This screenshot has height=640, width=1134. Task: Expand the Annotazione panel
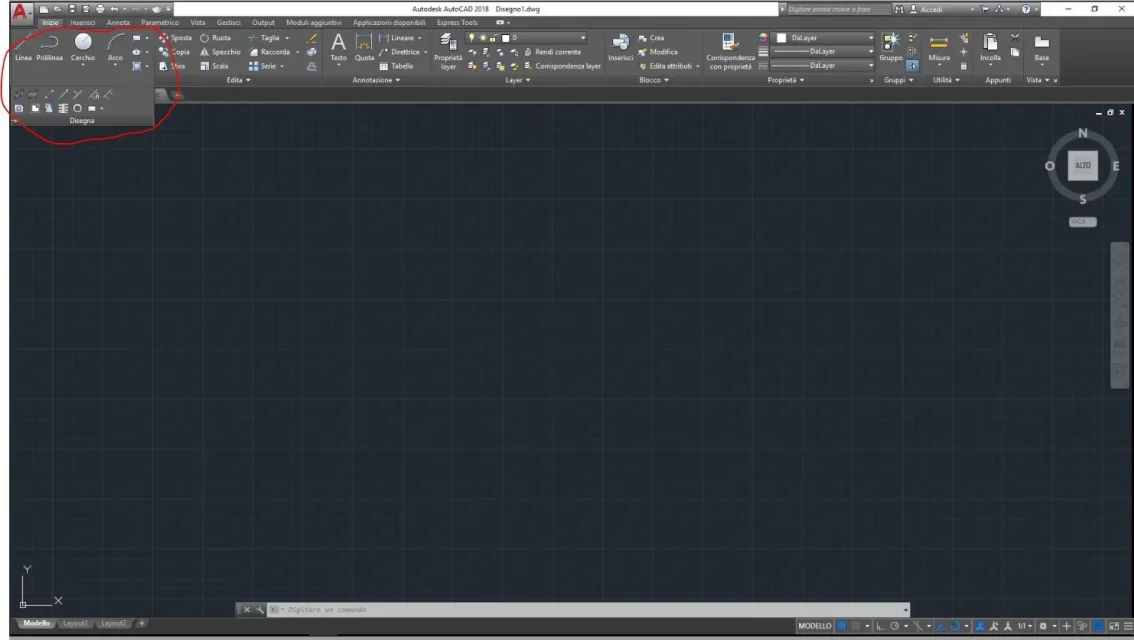[x=375, y=80]
